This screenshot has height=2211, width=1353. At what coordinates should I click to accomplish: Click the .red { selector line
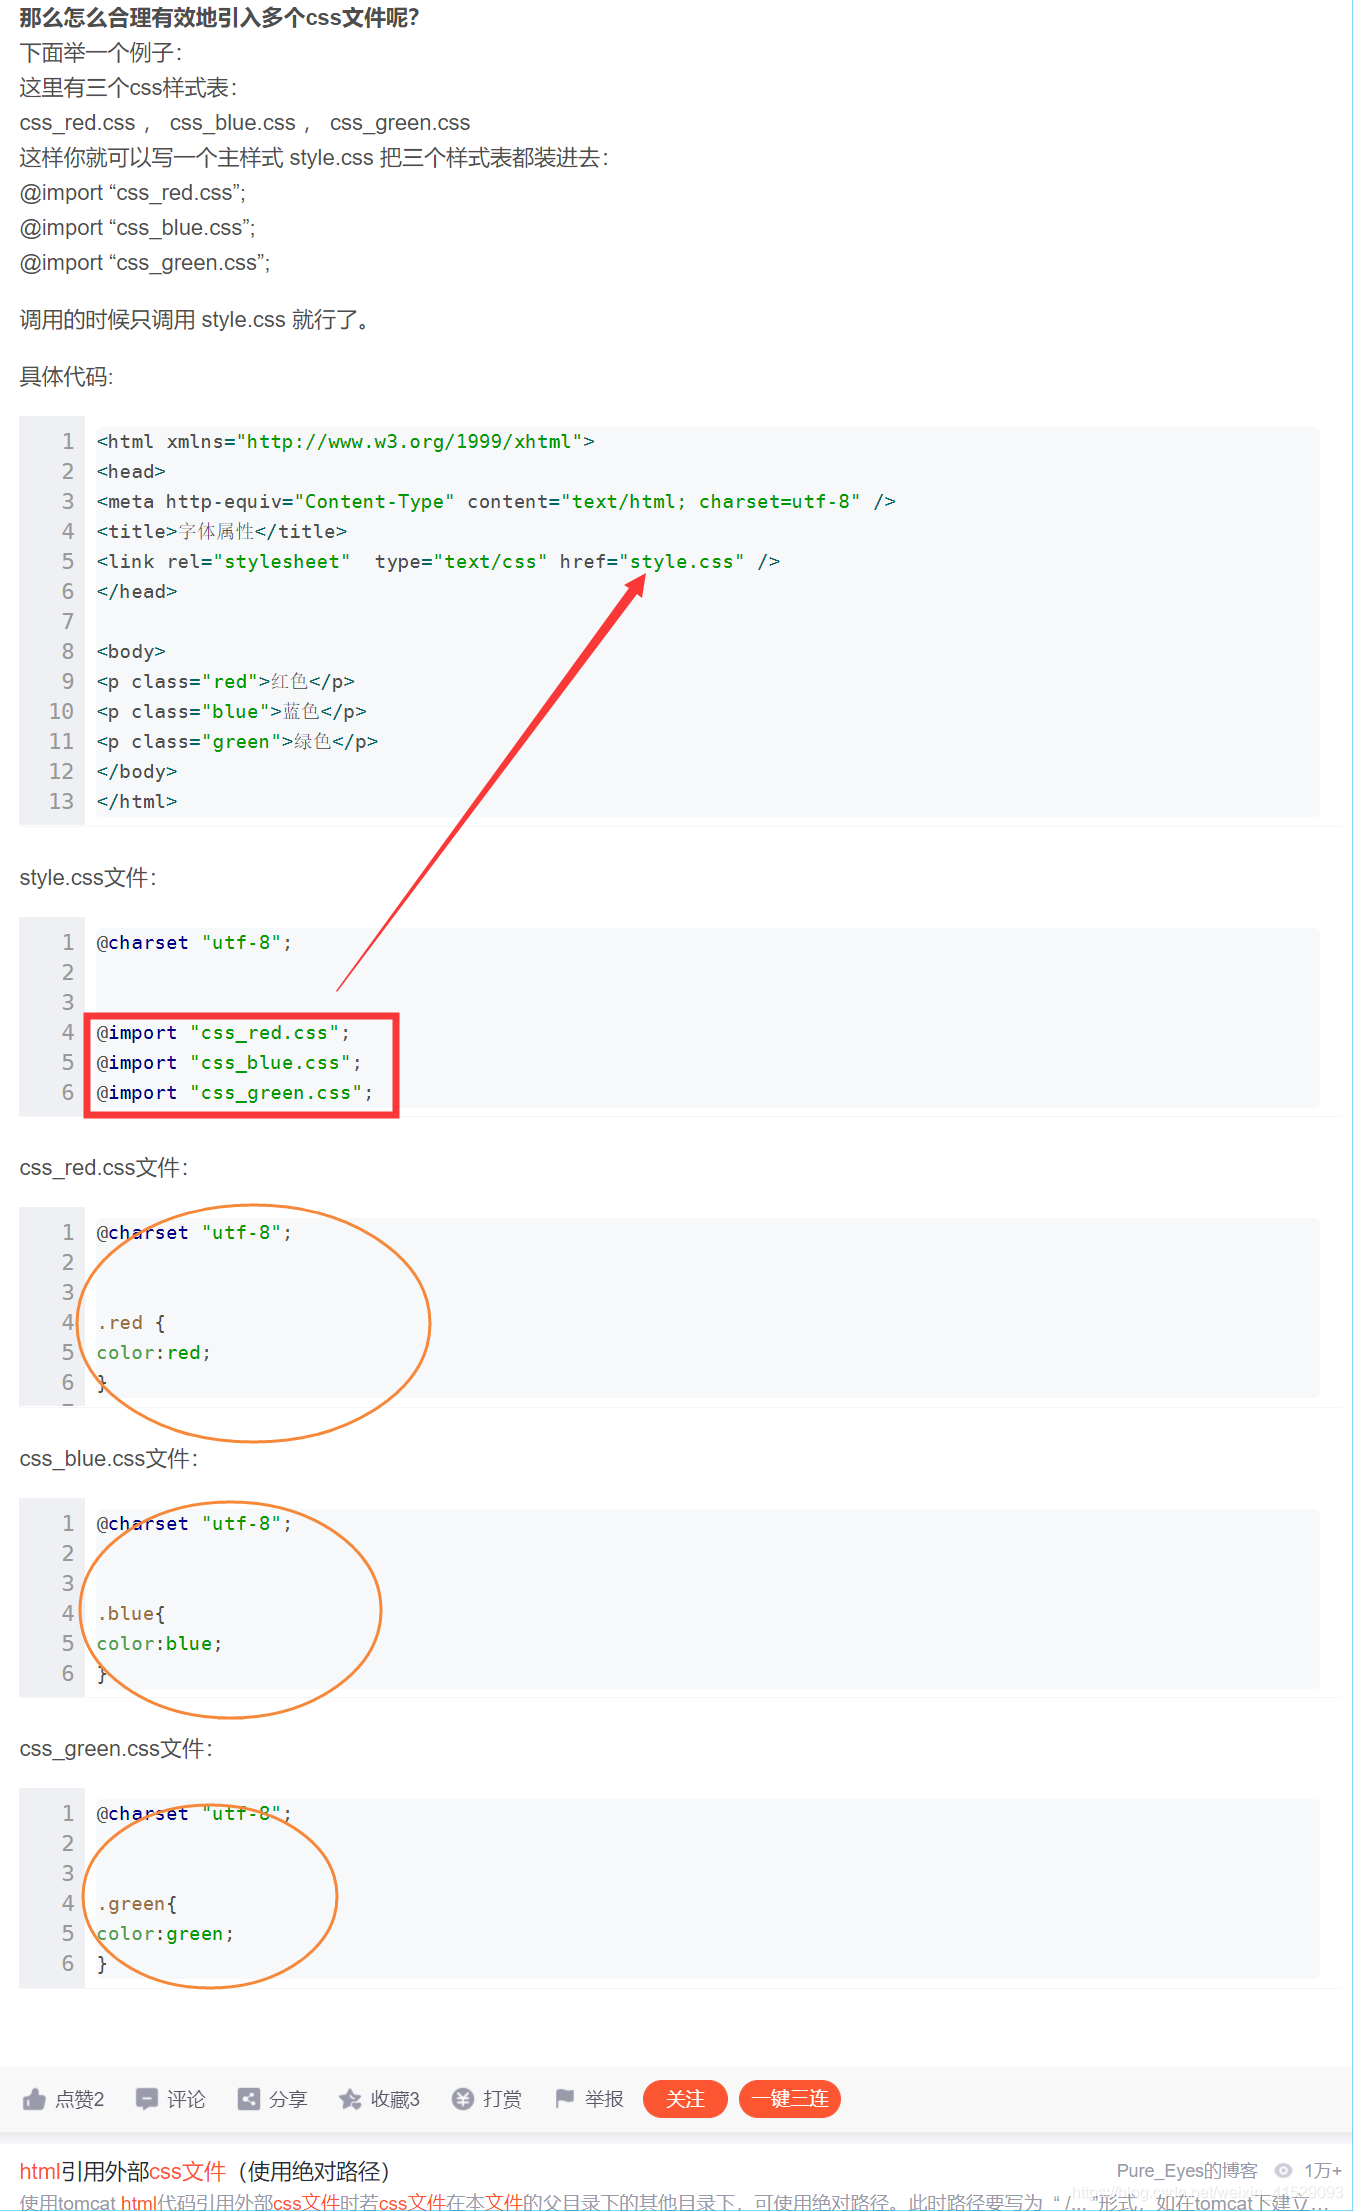click(x=131, y=1323)
